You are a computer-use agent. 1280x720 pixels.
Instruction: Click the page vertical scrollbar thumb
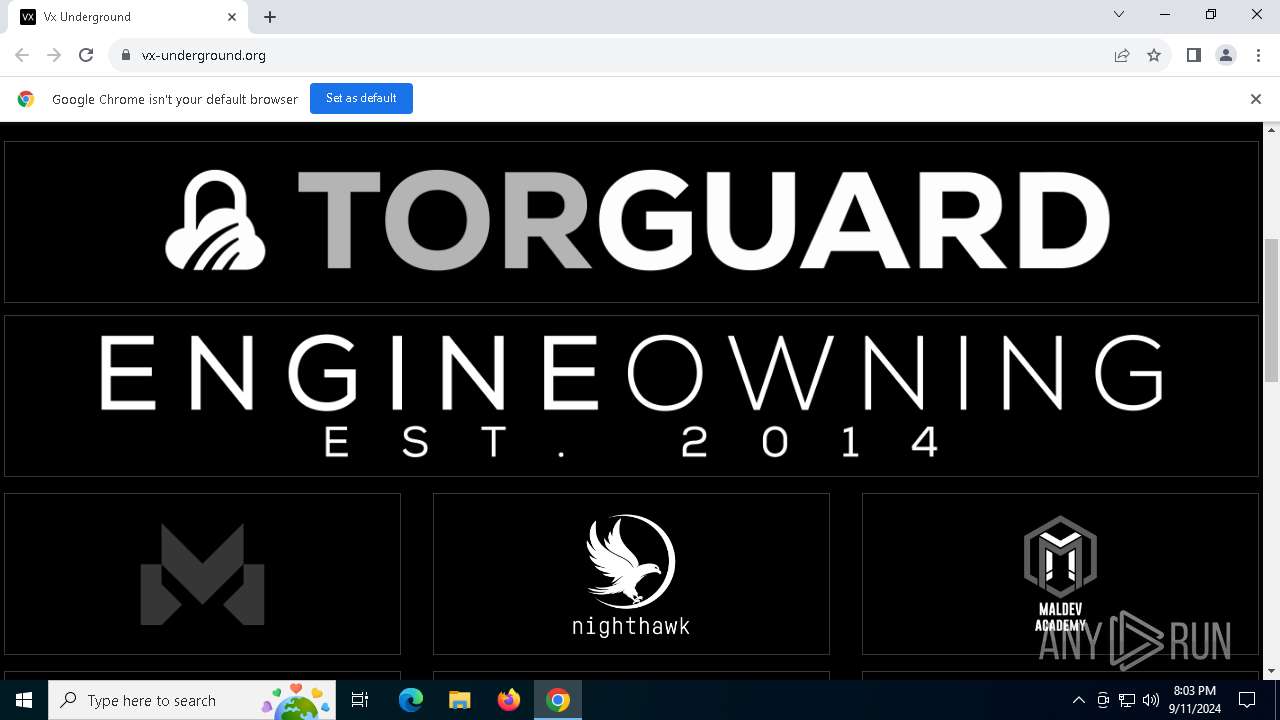click(1272, 310)
